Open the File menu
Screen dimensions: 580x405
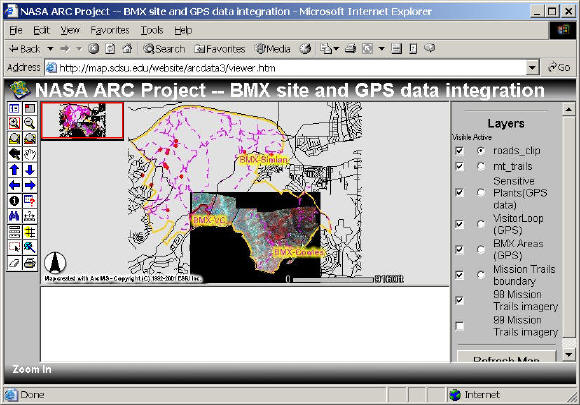[16, 30]
